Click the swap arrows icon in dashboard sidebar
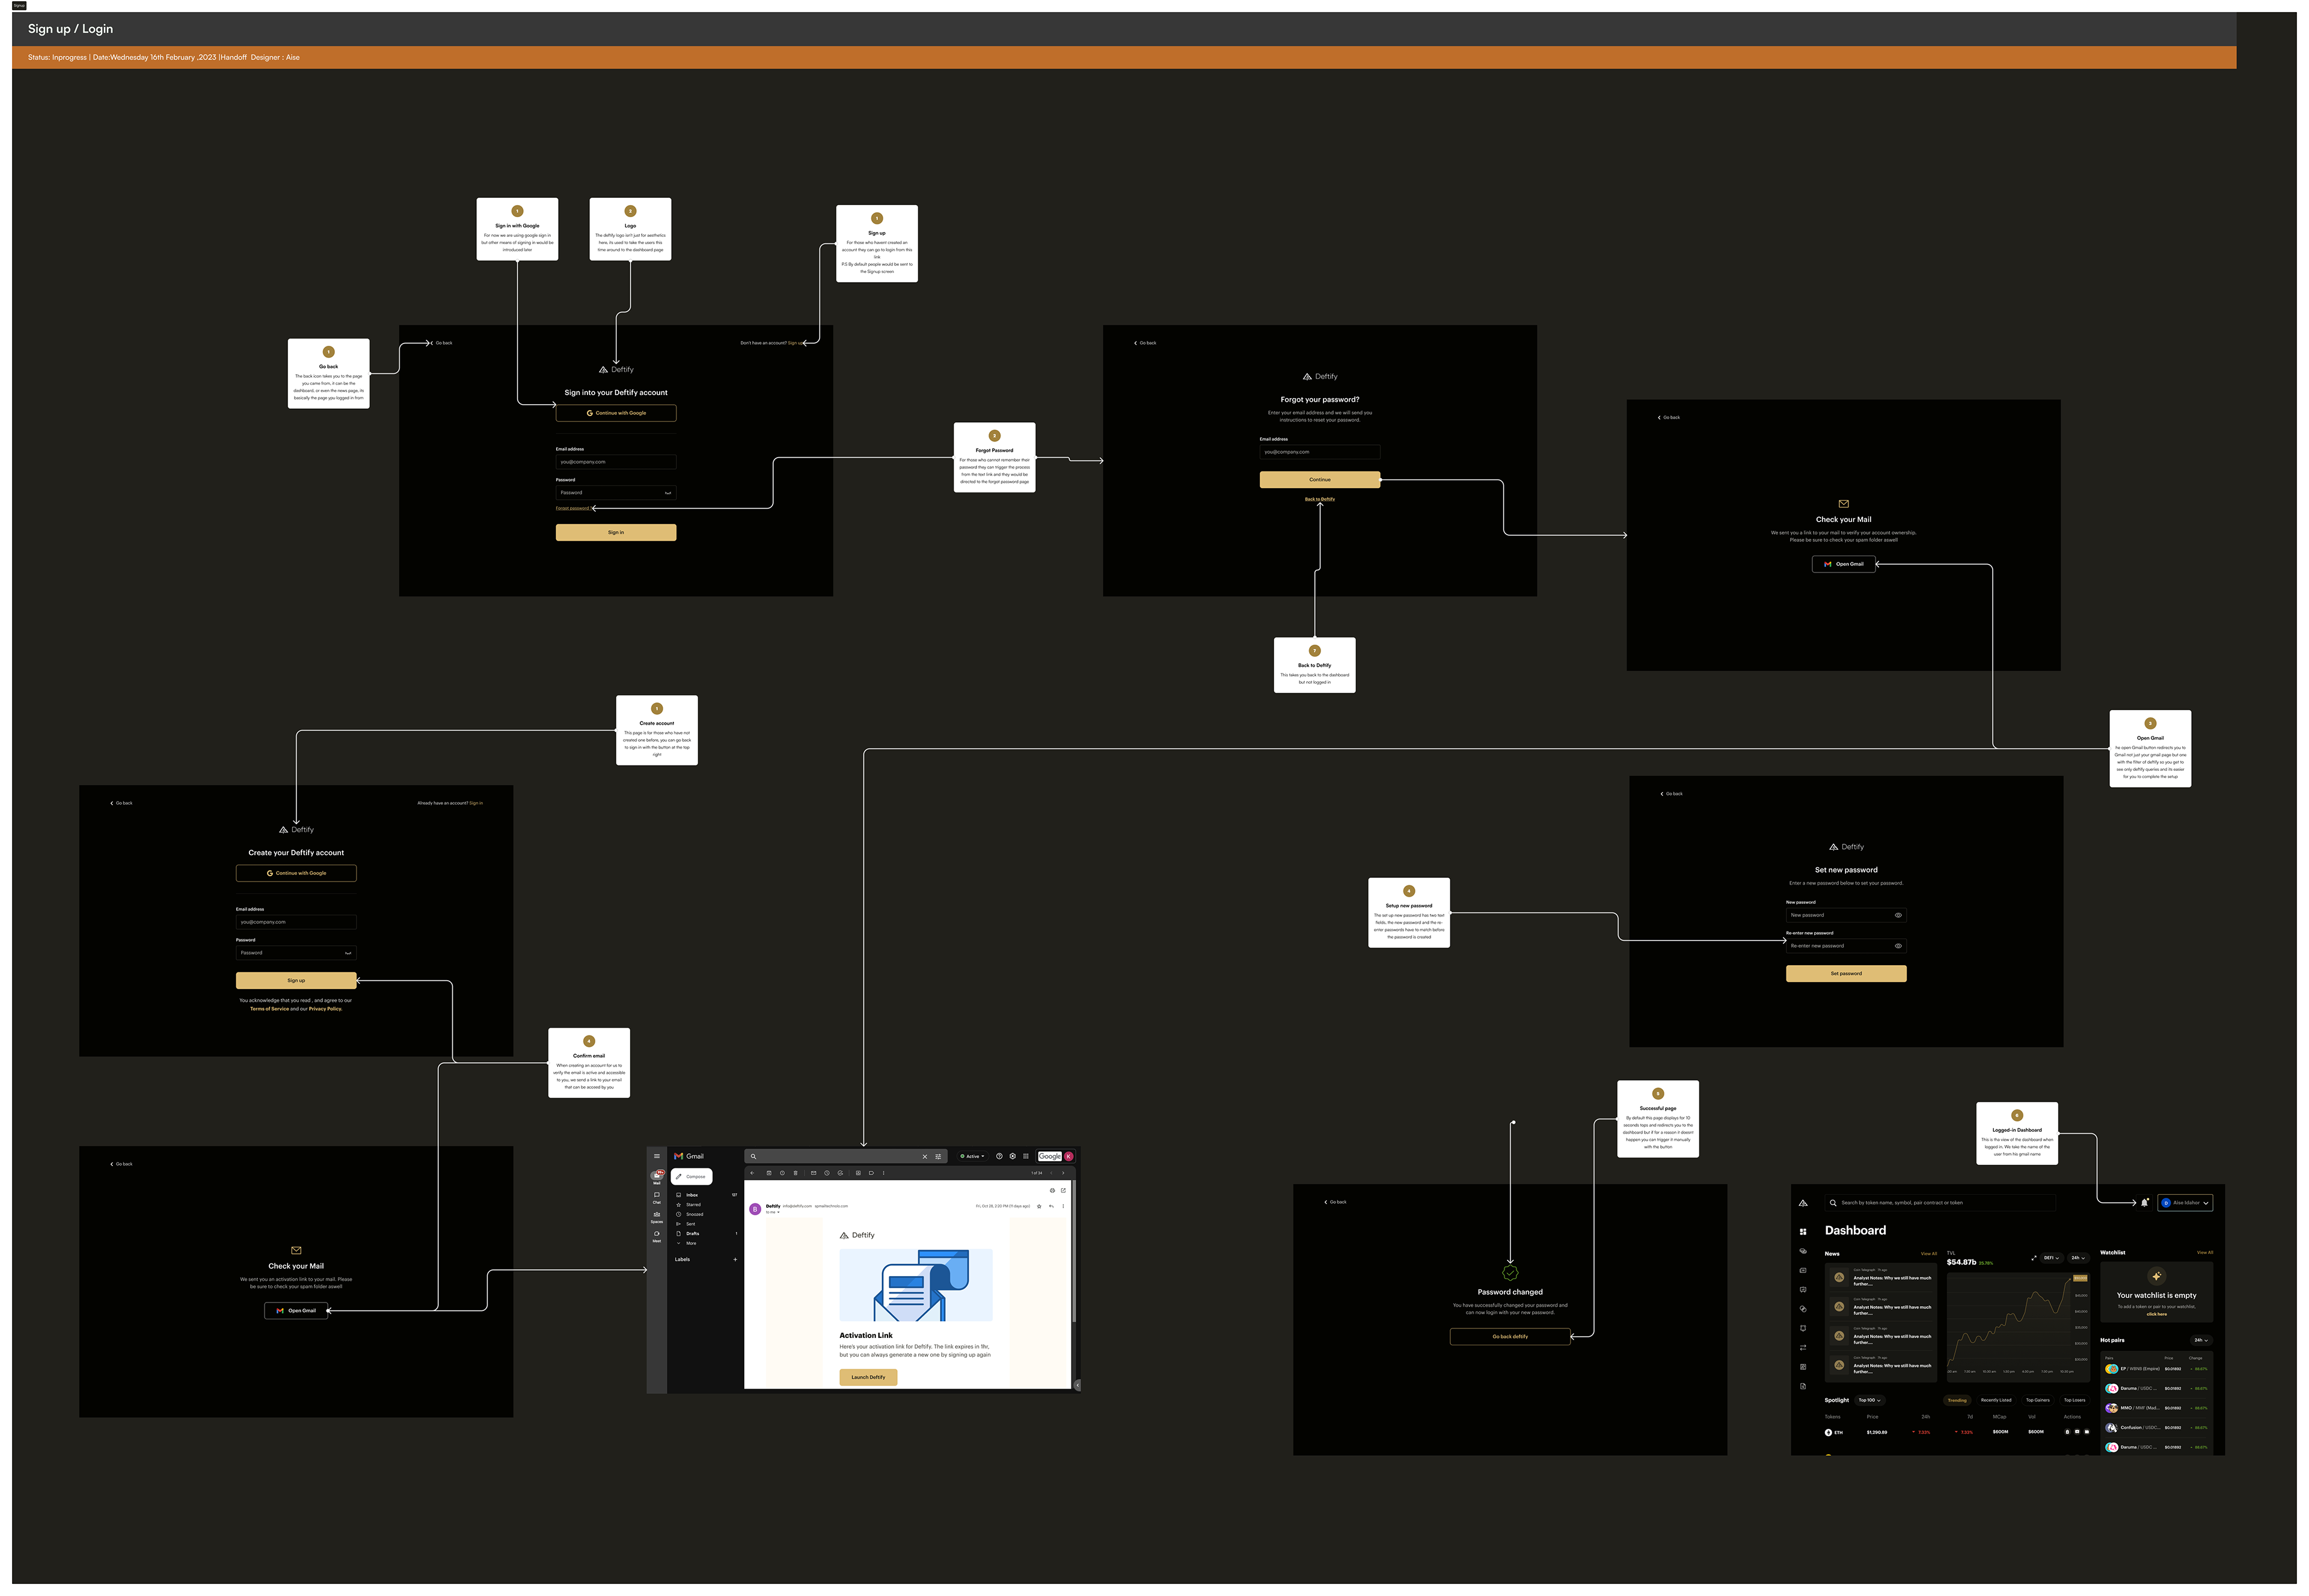The height and width of the screenshot is (1596, 2309). [1803, 1347]
